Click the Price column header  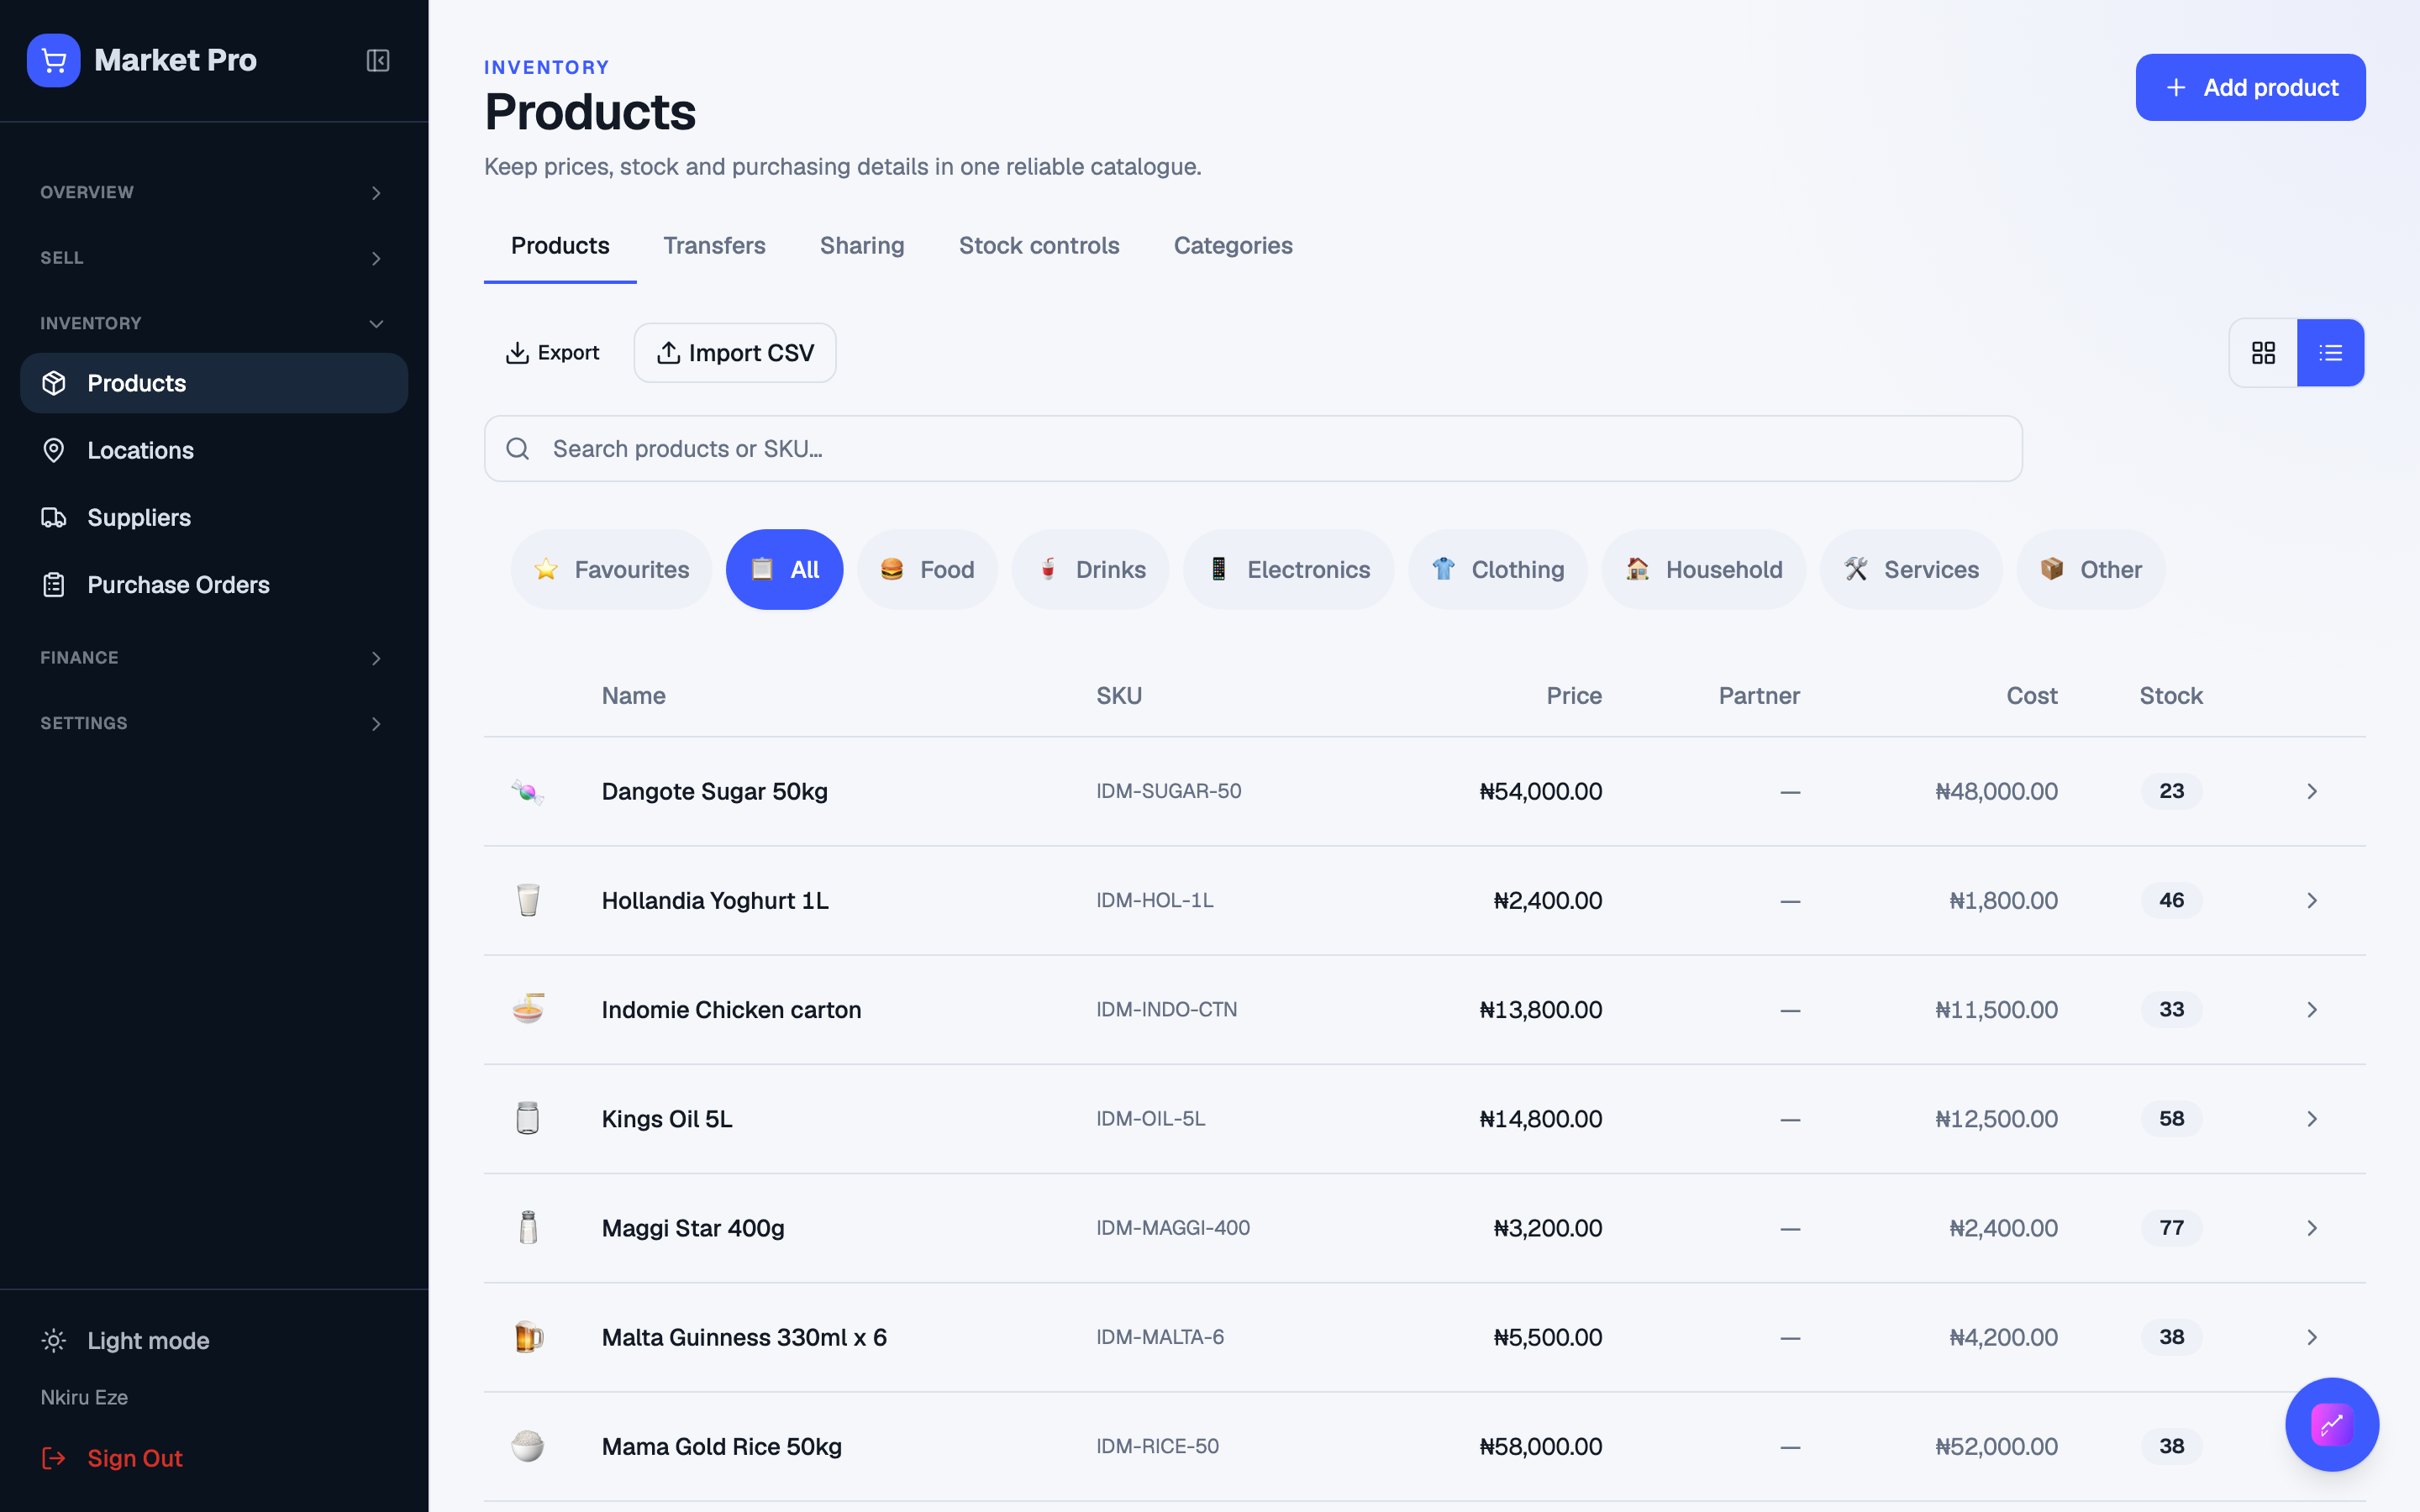pyautogui.click(x=1574, y=696)
